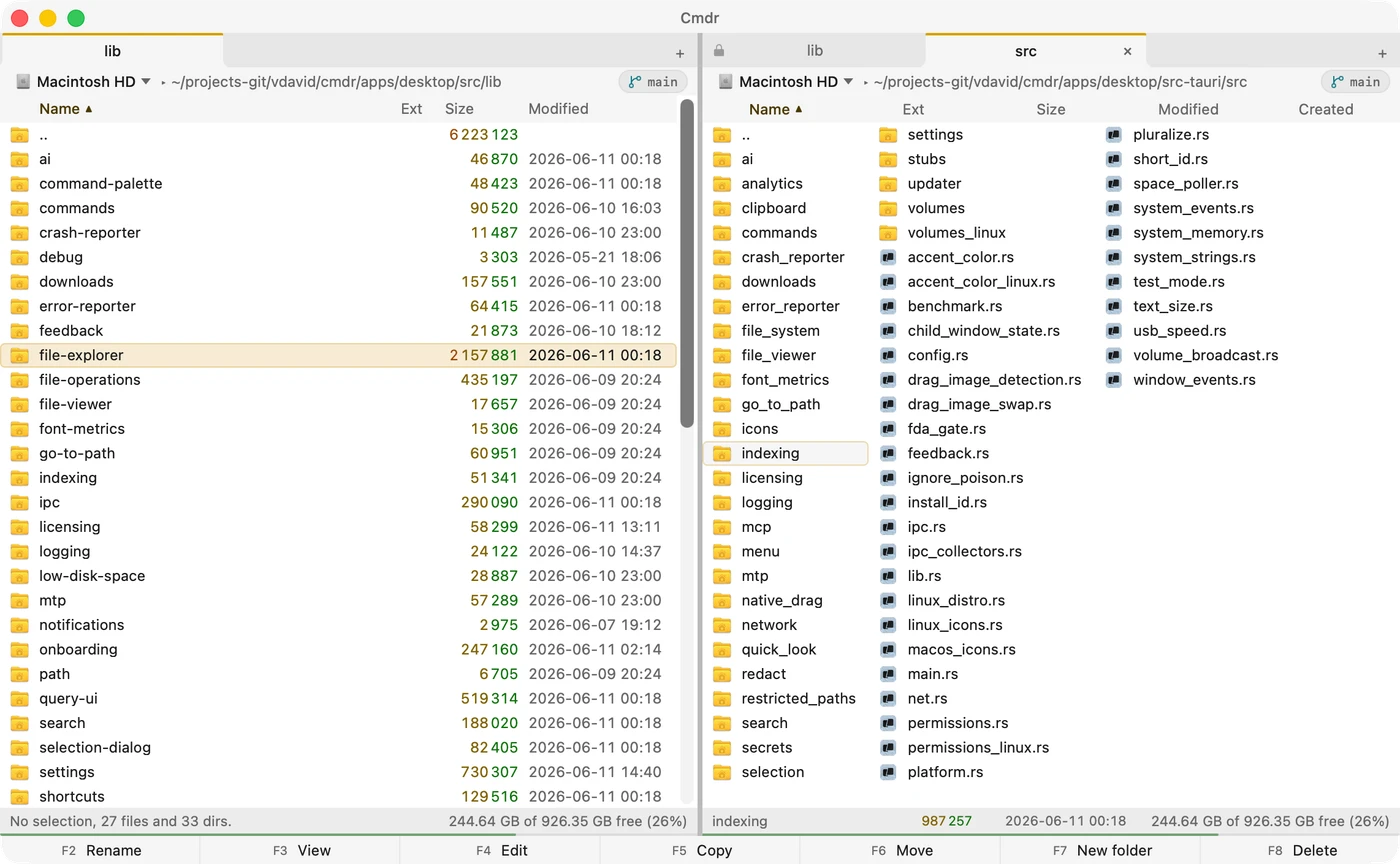Click the analytics folder icon
This screenshot has height=864, width=1400.
point(722,184)
